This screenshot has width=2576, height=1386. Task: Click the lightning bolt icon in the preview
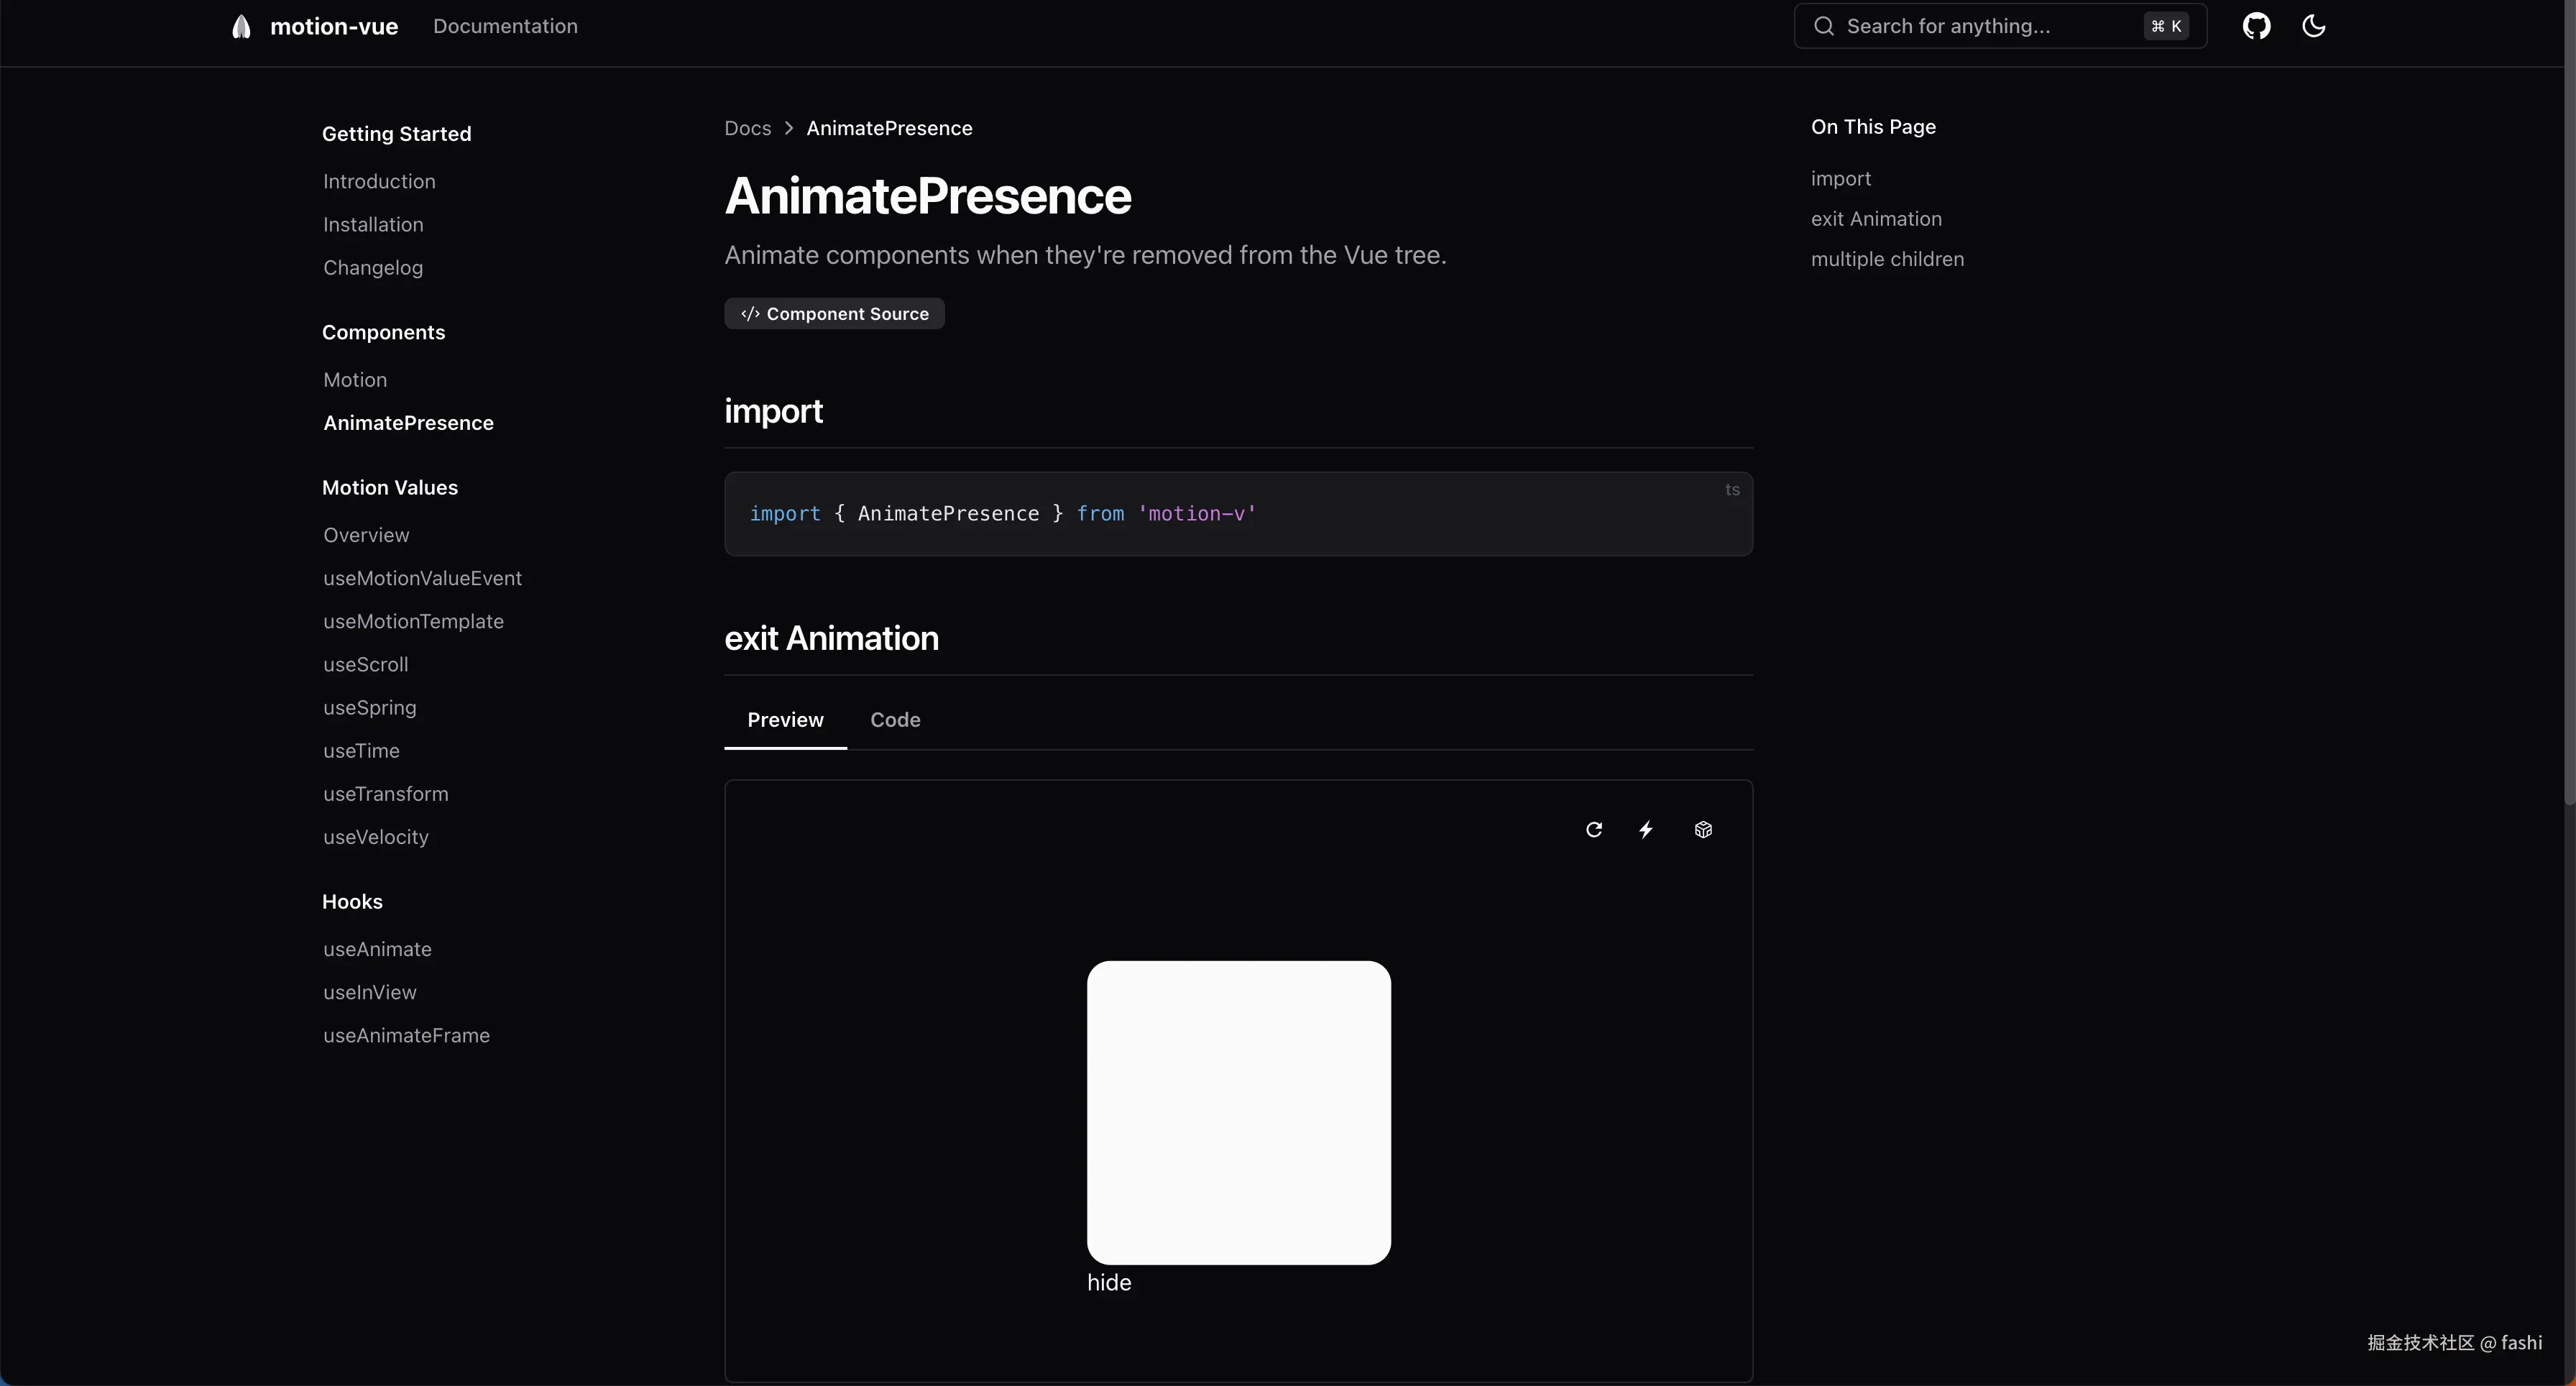click(1646, 829)
